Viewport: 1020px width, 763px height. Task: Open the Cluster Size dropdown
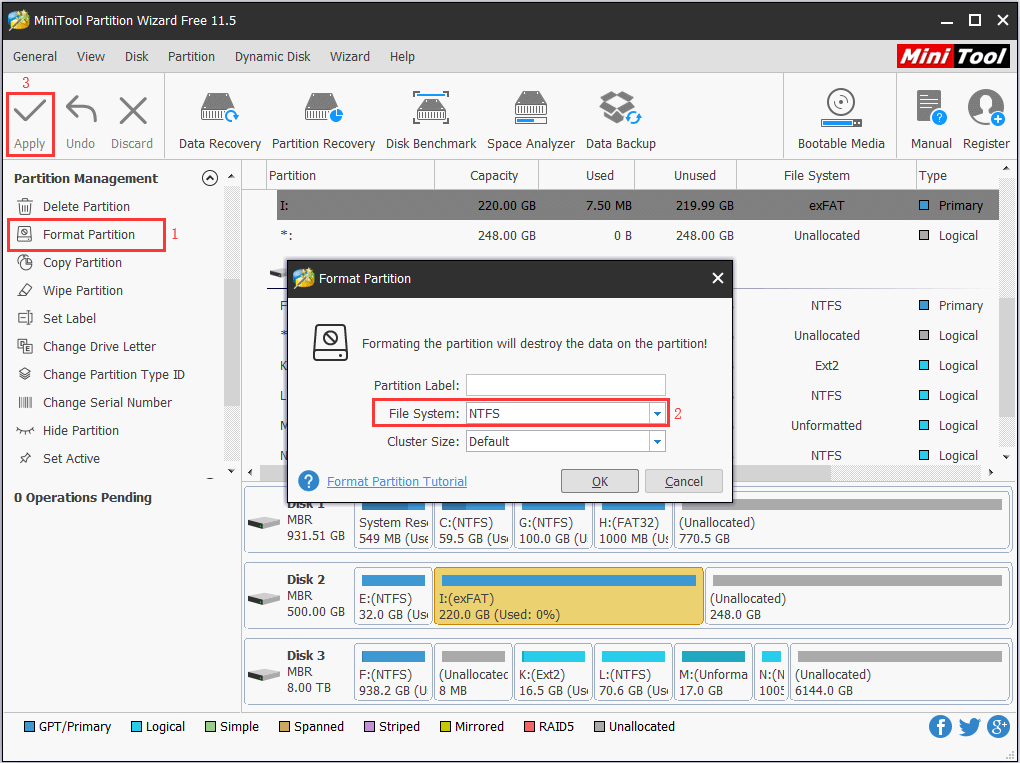point(657,440)
